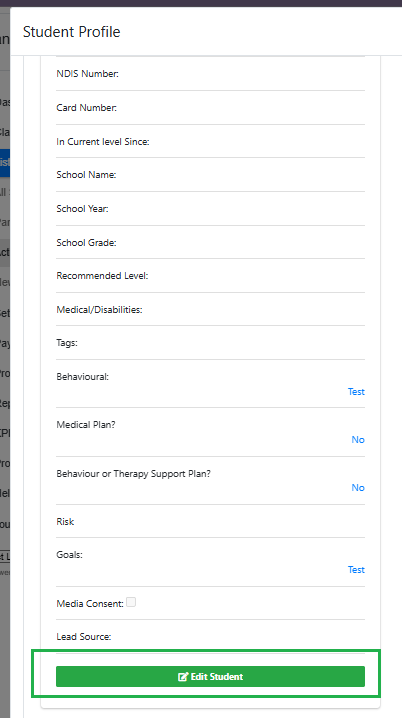The width and height of the screenshot is (402, 718).
Task: Click the Student Profile dialog title
Action: click(72, 32)
